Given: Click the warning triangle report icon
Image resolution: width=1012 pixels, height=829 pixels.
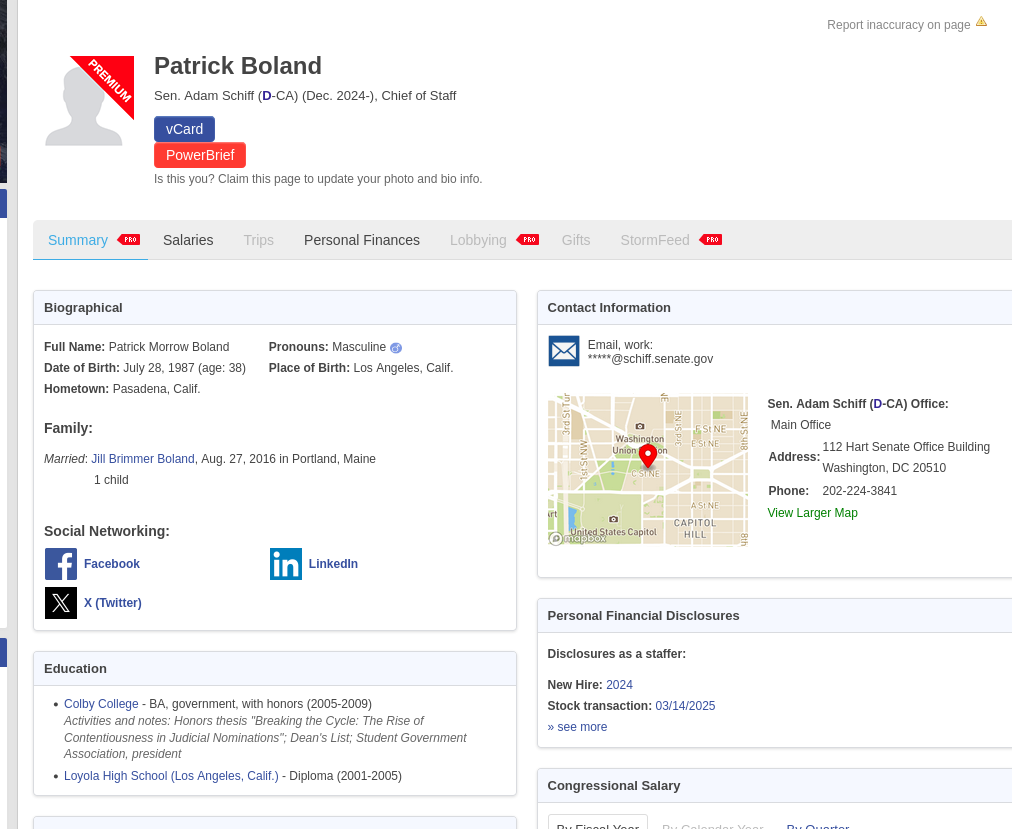Looking at the screenshot, I should point(981,21).
